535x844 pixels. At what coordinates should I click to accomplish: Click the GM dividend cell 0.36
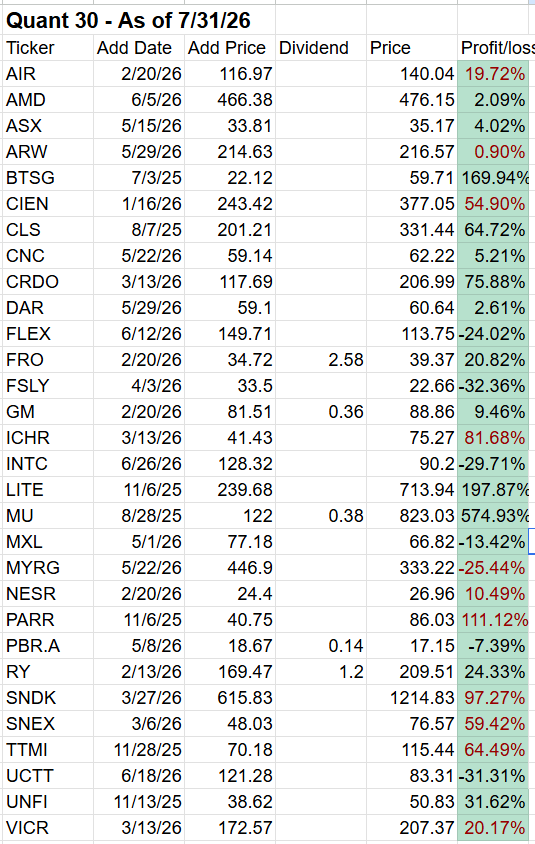click(x=321, y=412)
